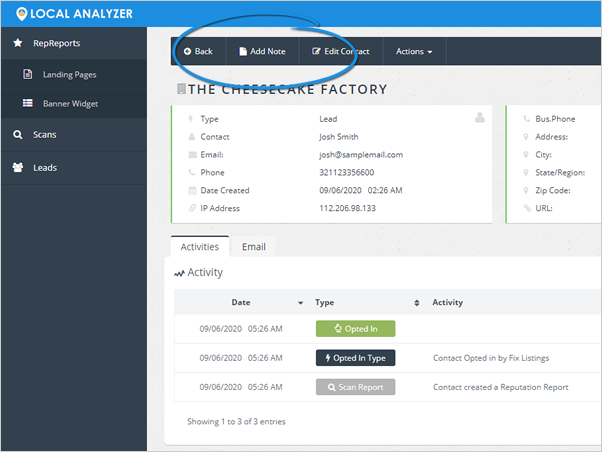The width and height of the screenshot is (602, 452).
Task: Select the Banner Widget grid icon
Action: coord(28,103)
